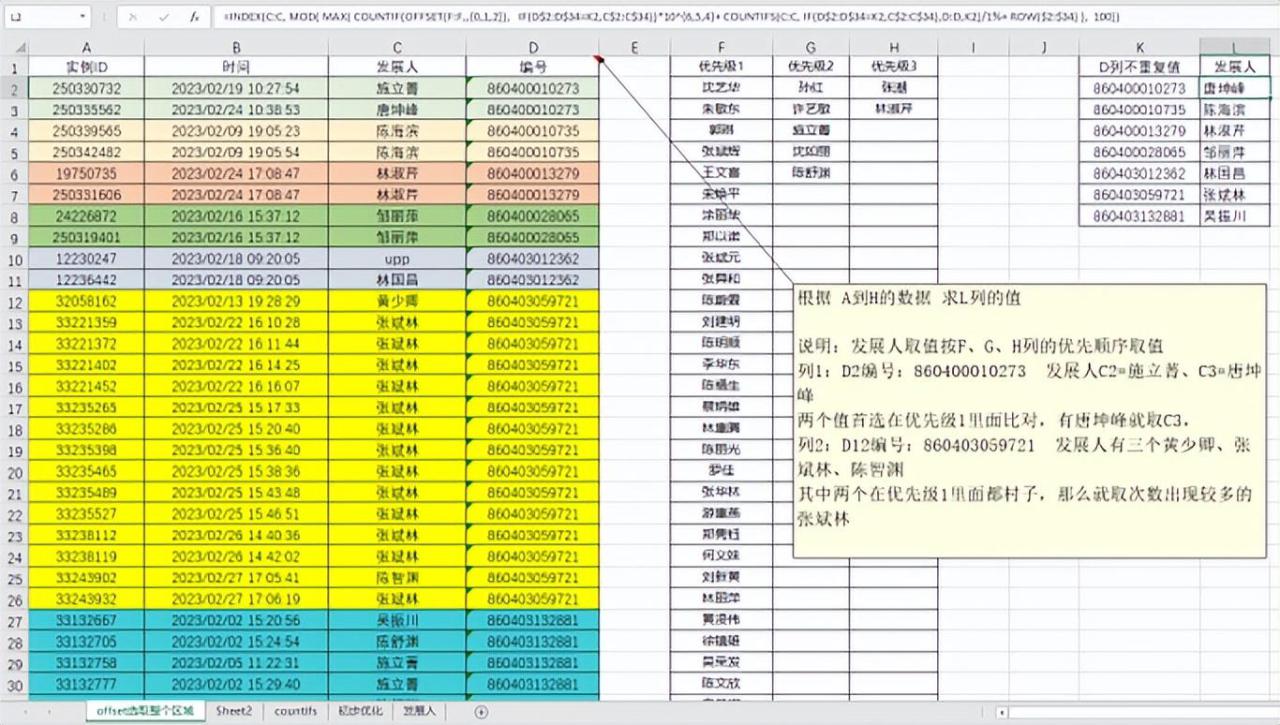
Task: Click the 优先级2 header cell
Action: (811, 66)
